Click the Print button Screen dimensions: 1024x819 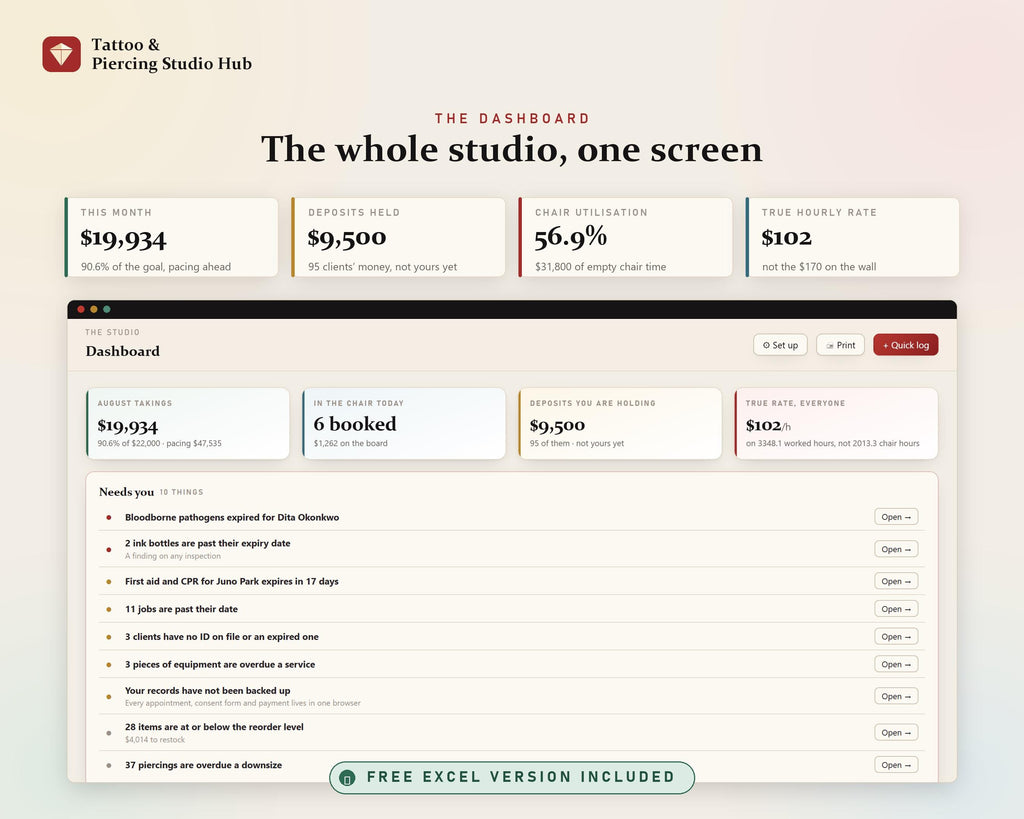pos(840,345)
